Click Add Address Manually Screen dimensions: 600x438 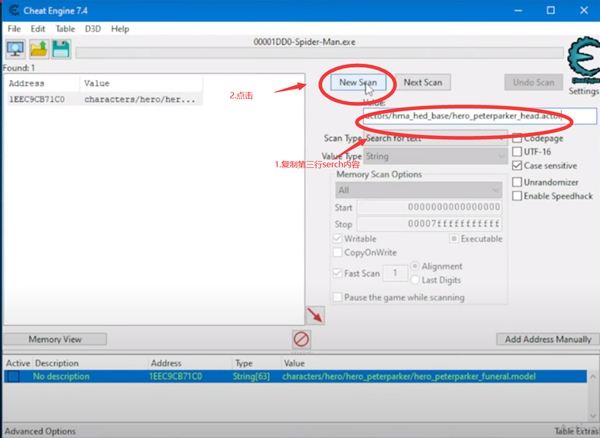pos(548,339)
